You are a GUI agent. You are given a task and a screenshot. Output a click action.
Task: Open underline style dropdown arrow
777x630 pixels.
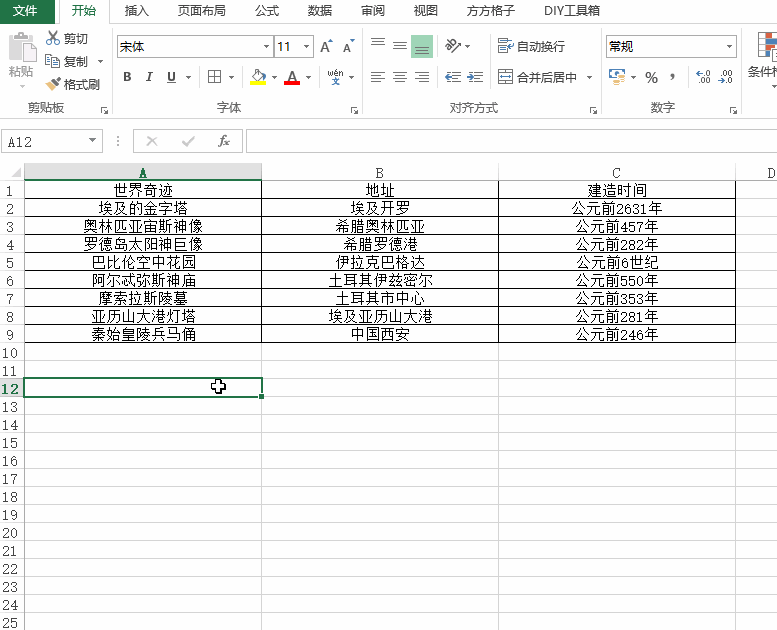(188, 77)
